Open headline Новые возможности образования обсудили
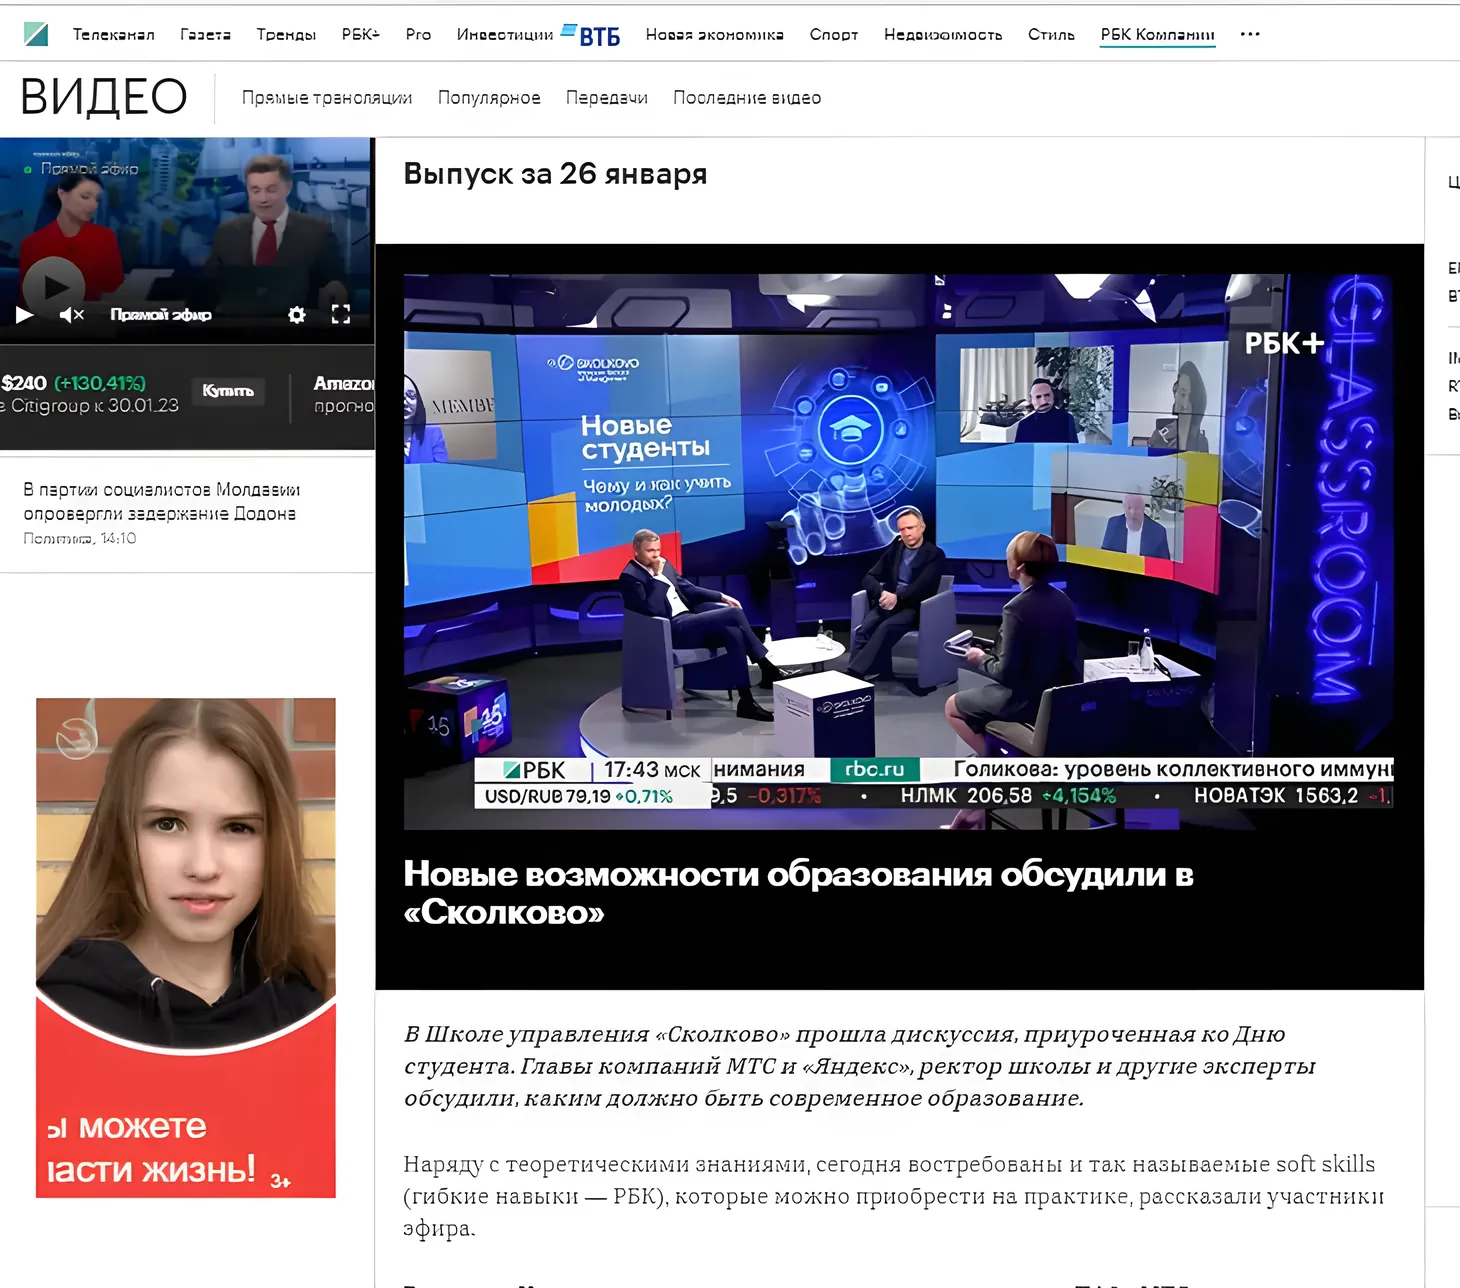The image size is (1460, 1288). tap(798, 893)
